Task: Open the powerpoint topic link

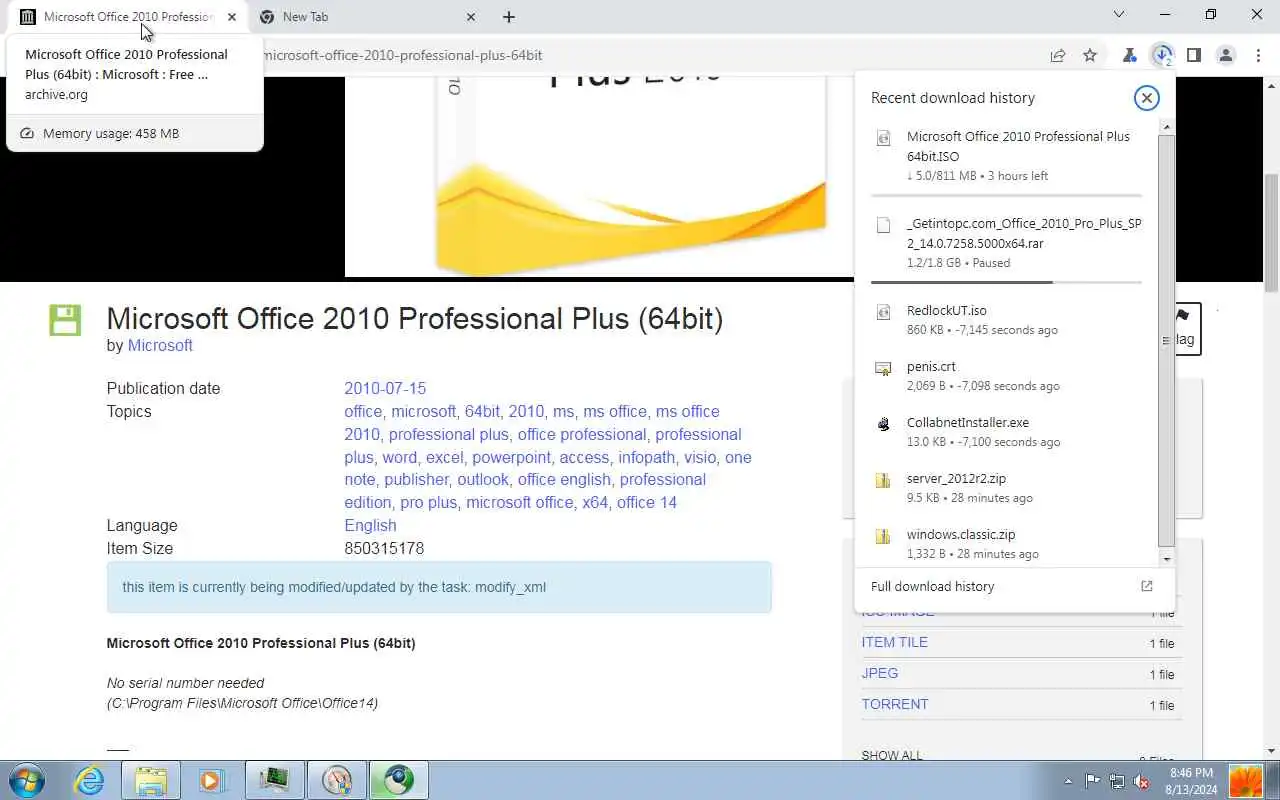Action: pos(511,457)
